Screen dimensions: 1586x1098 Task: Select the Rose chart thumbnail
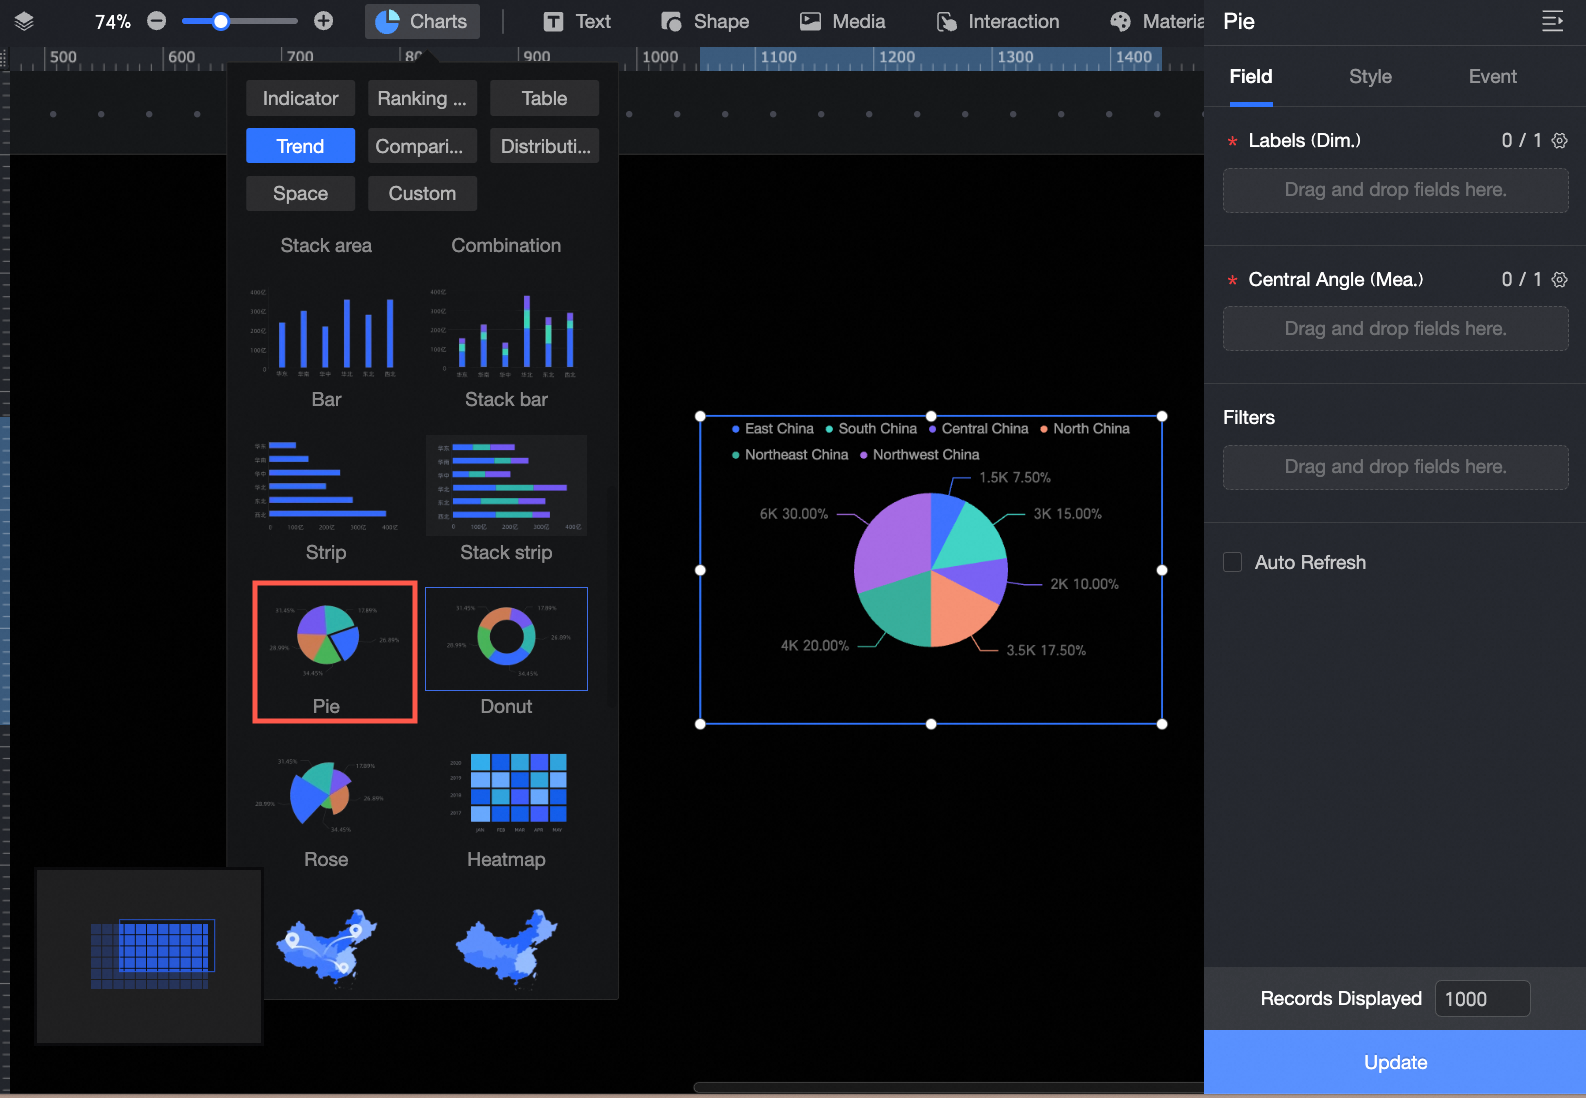[x=326, y=793]
